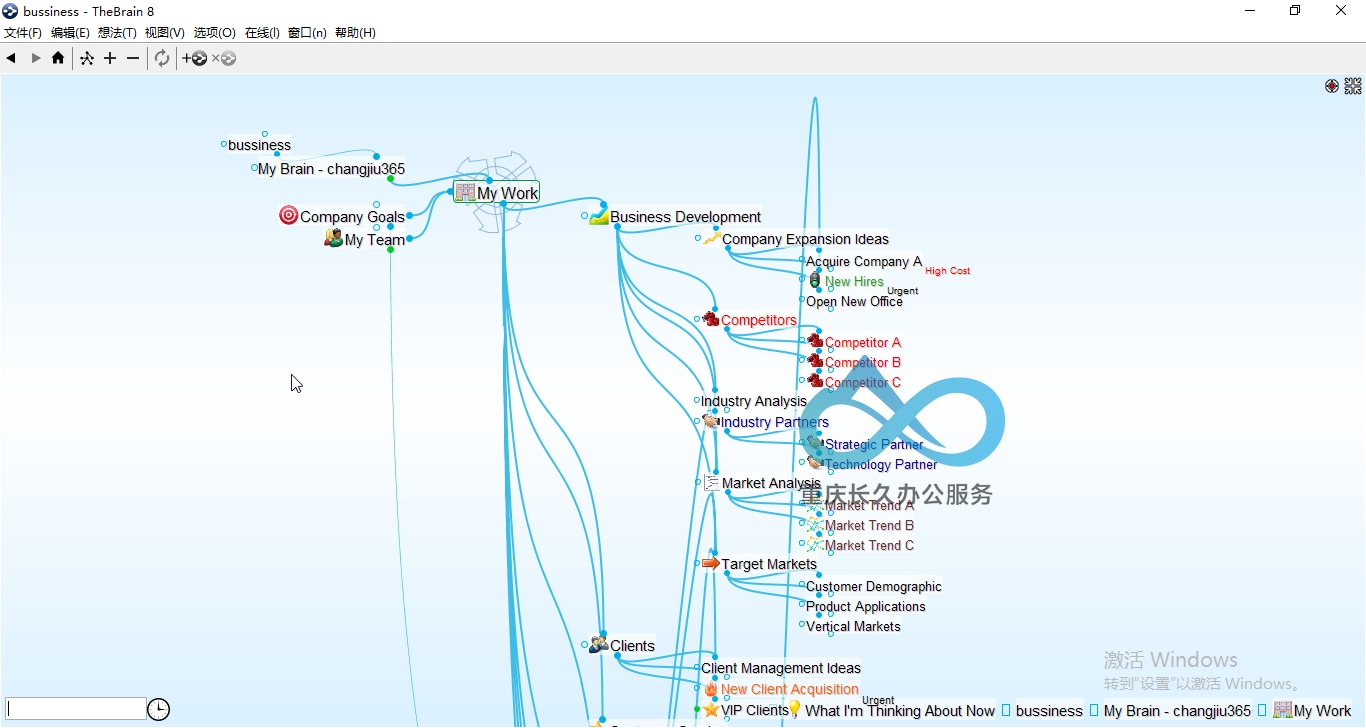This screenshot has height=728, width=1366.
Task: Go back with the left arrow button
Action: pos(11,58)
